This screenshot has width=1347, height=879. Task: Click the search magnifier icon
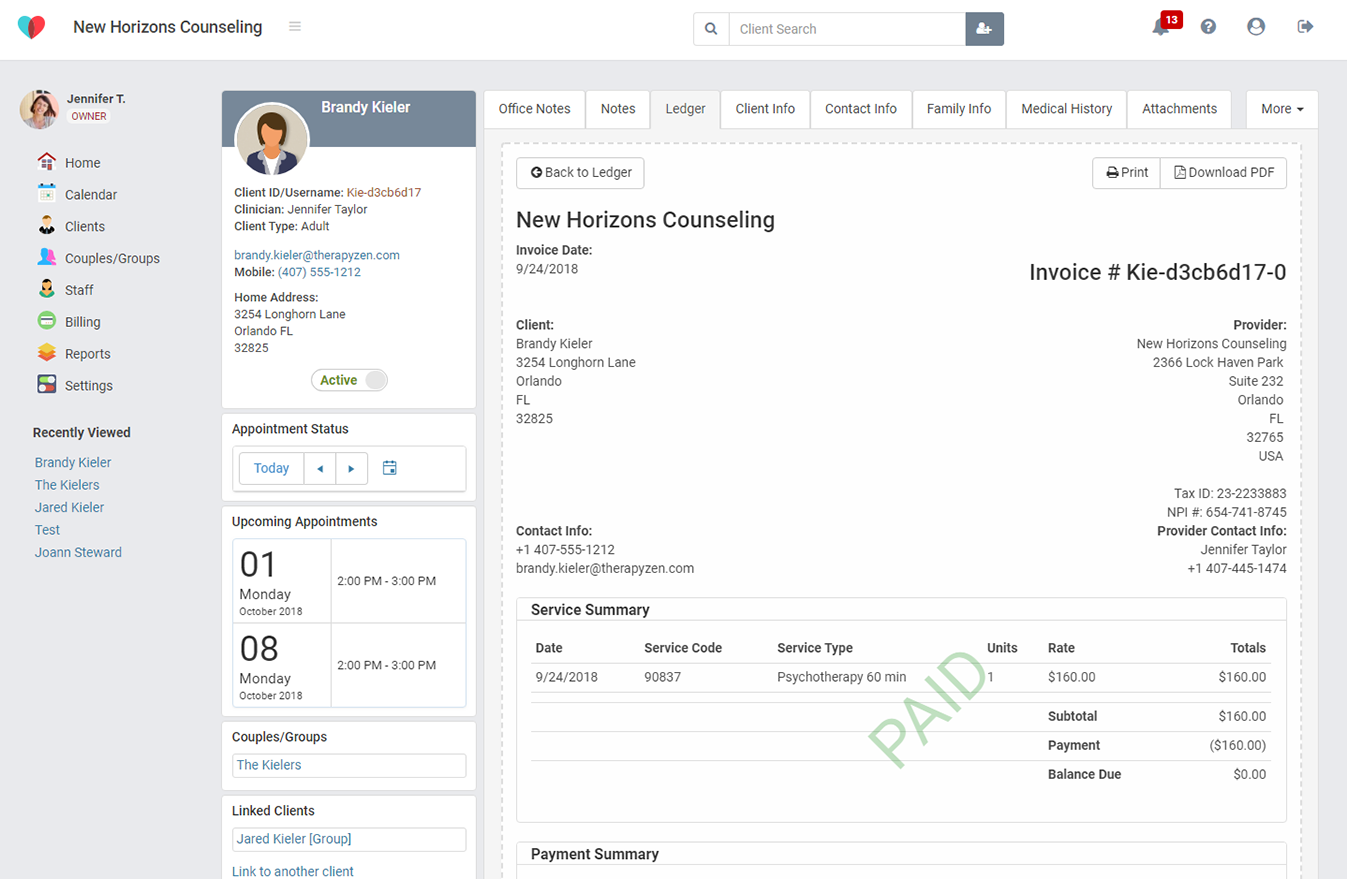point(711,29)
